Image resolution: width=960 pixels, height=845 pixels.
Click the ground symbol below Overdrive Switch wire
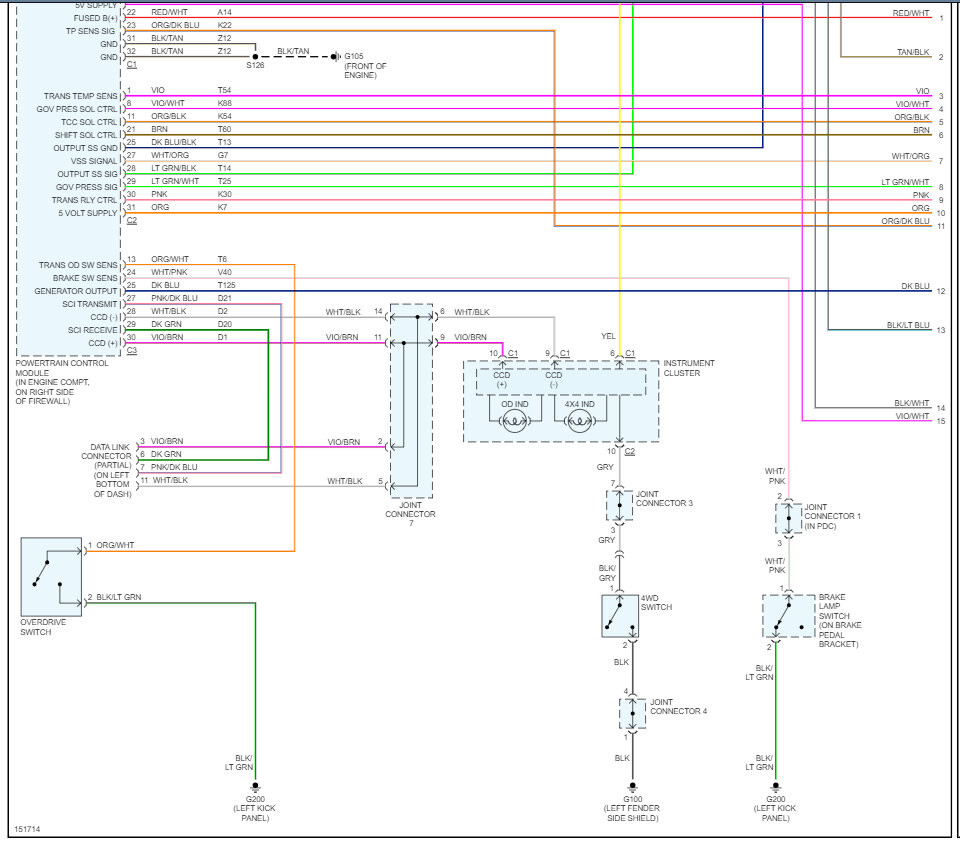[255, 787]
